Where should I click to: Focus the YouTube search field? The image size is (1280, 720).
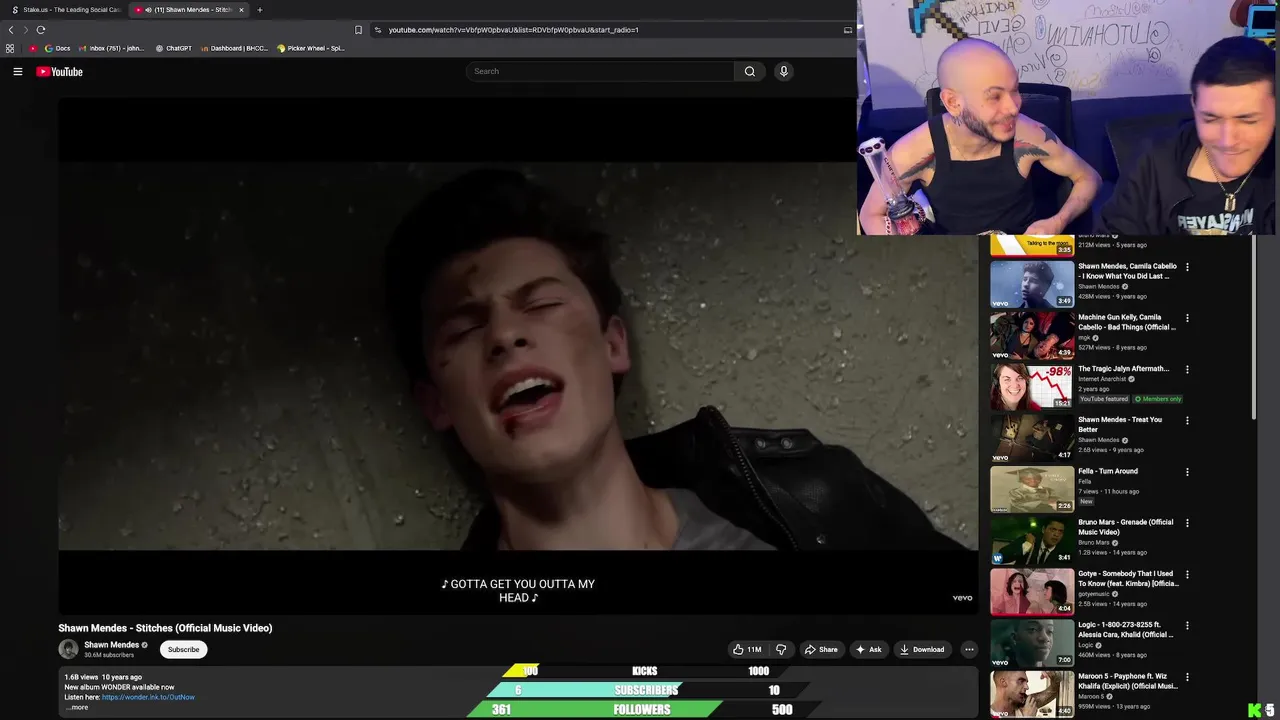600,71
